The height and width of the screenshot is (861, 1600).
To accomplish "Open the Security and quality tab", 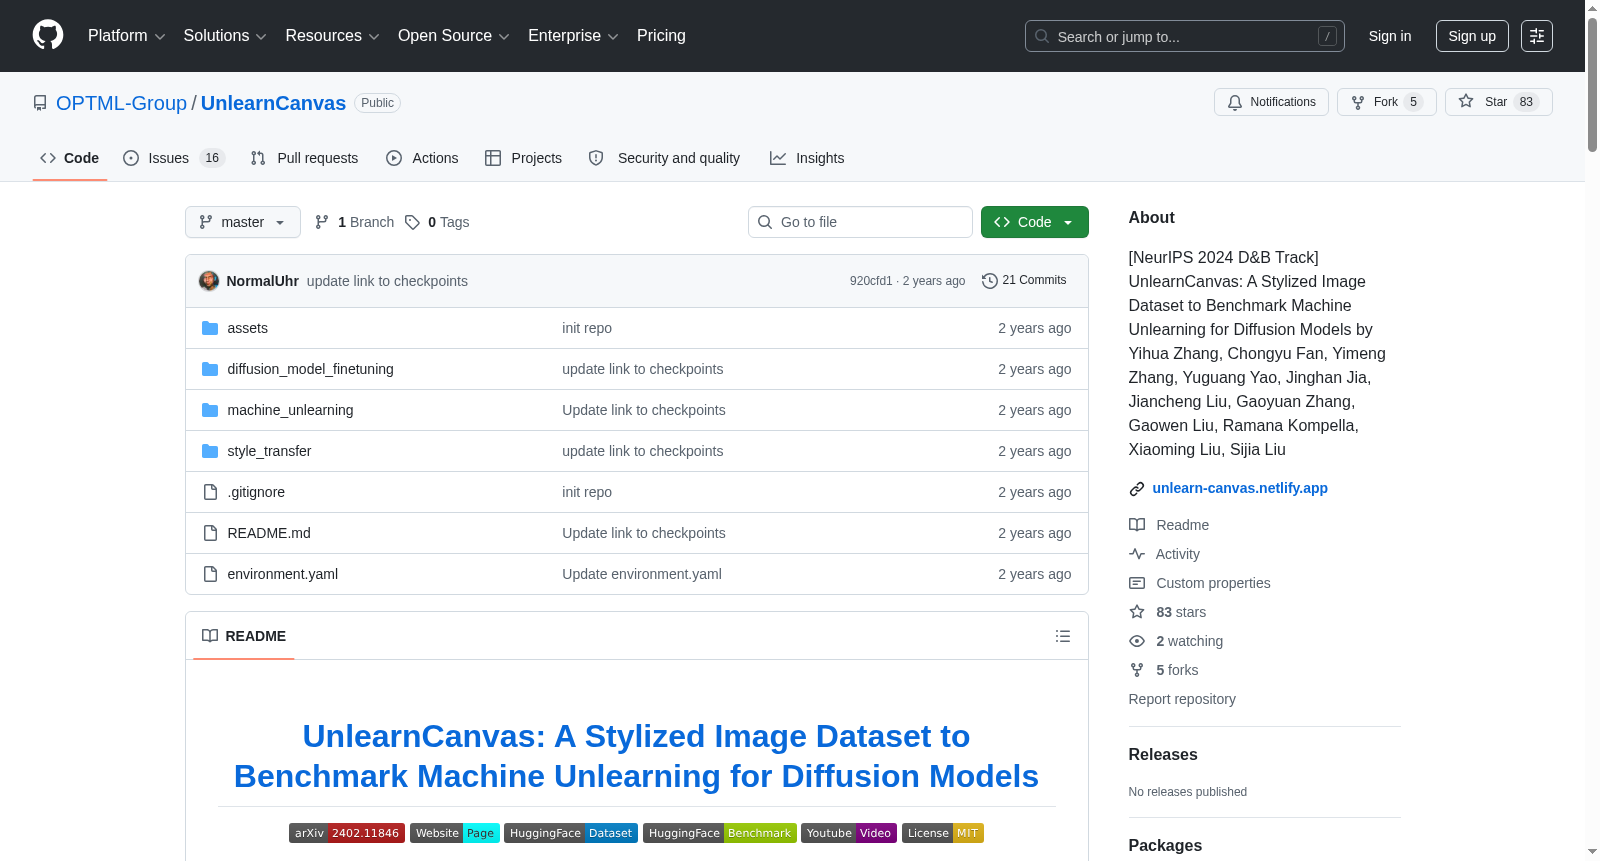I will pyautogui.click(x=664, y=158).
